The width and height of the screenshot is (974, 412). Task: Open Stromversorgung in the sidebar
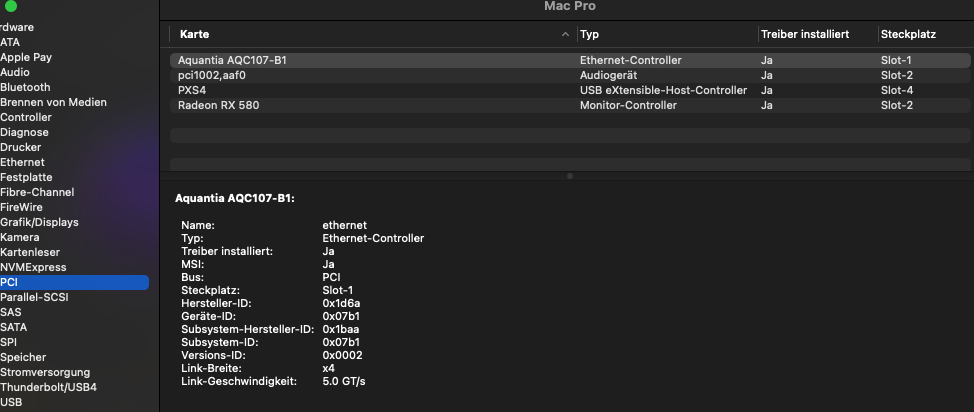click(x=45, y=372)
